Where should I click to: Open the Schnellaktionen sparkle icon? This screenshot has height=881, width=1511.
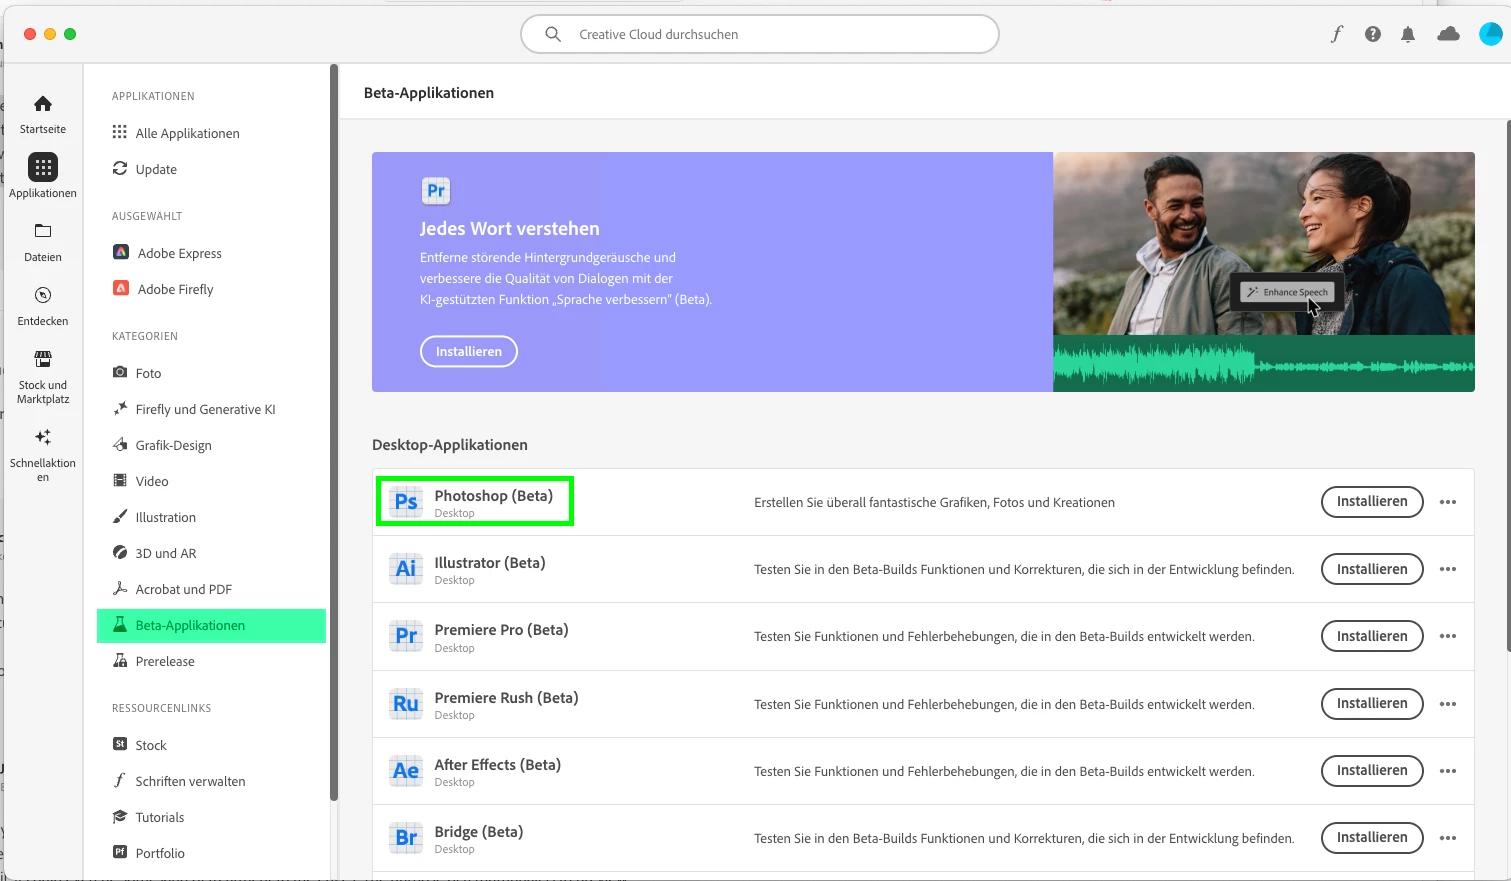43,437
